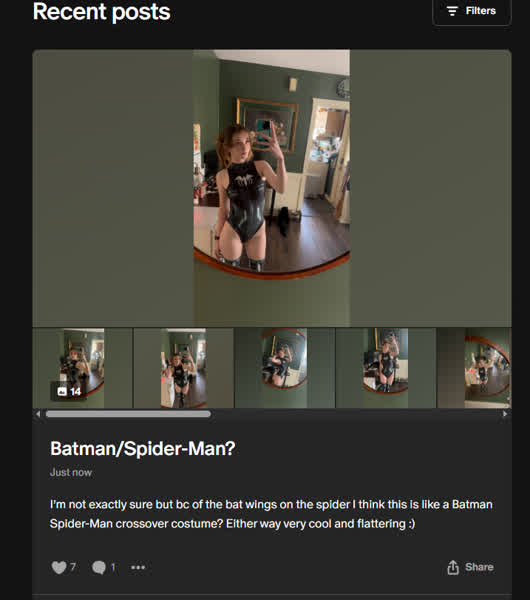Select the first gallery thumbnail

[x=82, y=368]
